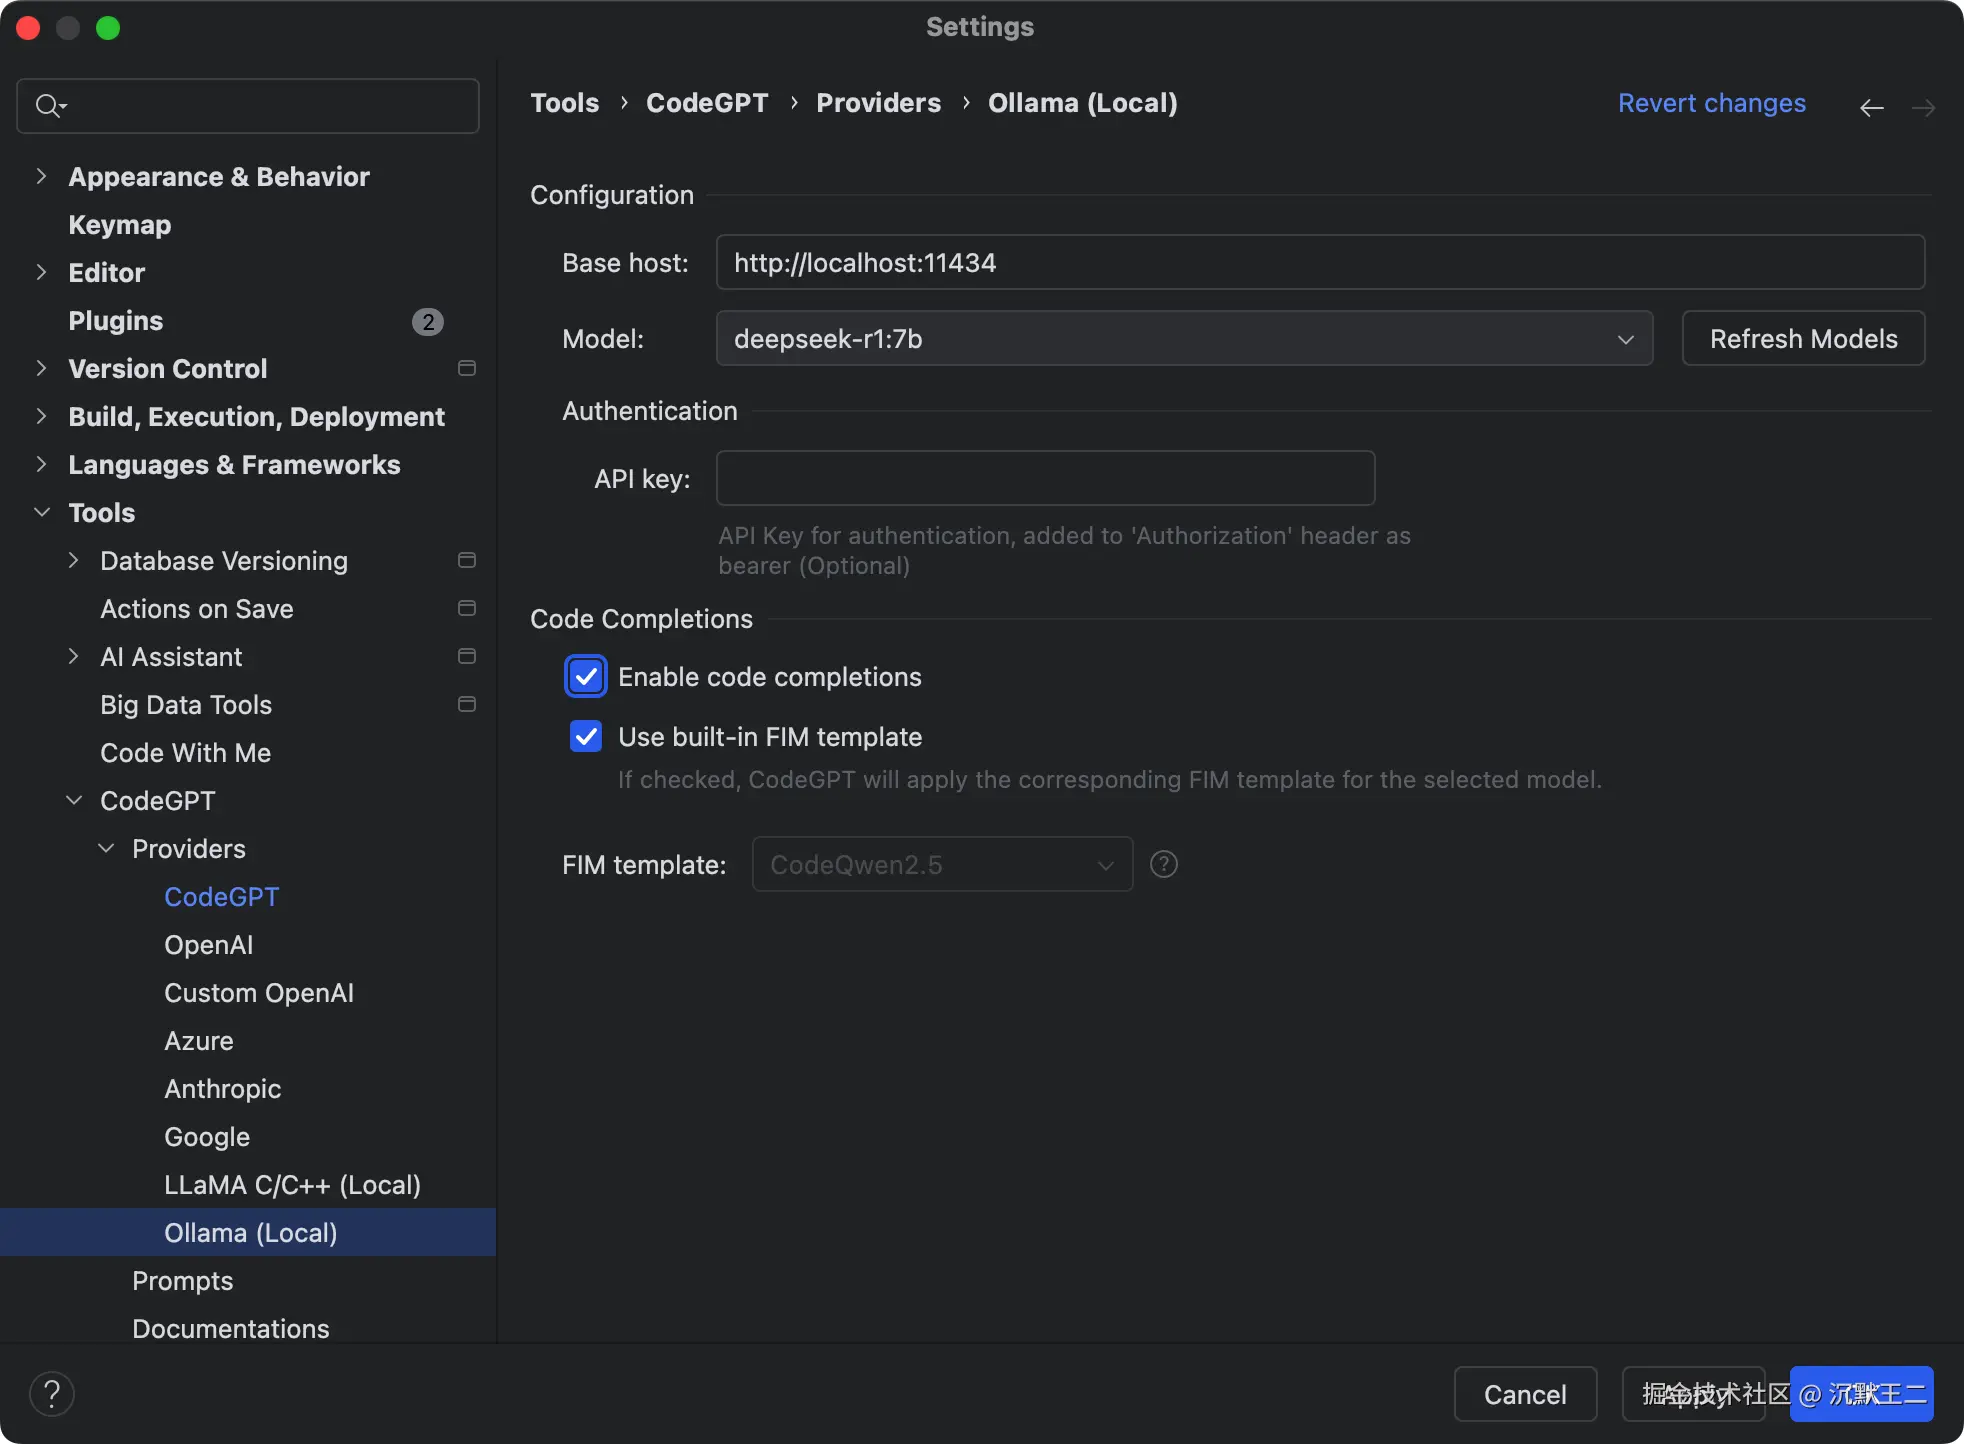Click project-level icon beside Actions on Save
The width and height of the screenshot is (1964, 1444).
[x=466, y=608]
